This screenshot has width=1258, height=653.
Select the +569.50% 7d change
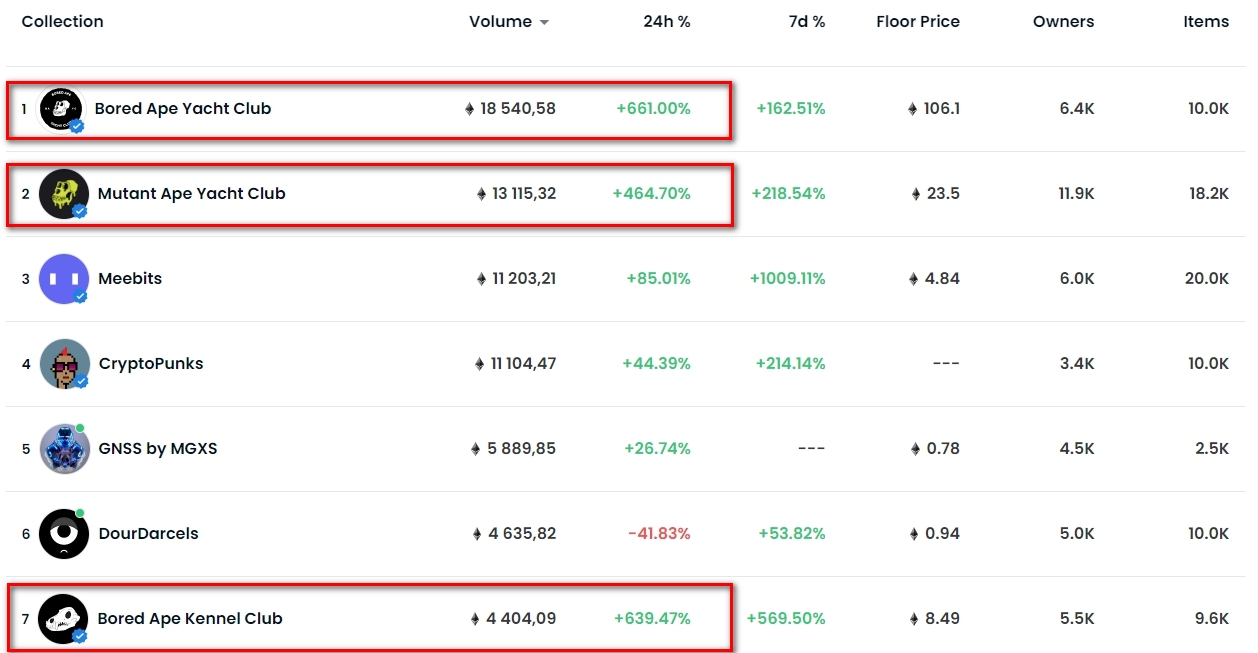click(x=786, y=618)
